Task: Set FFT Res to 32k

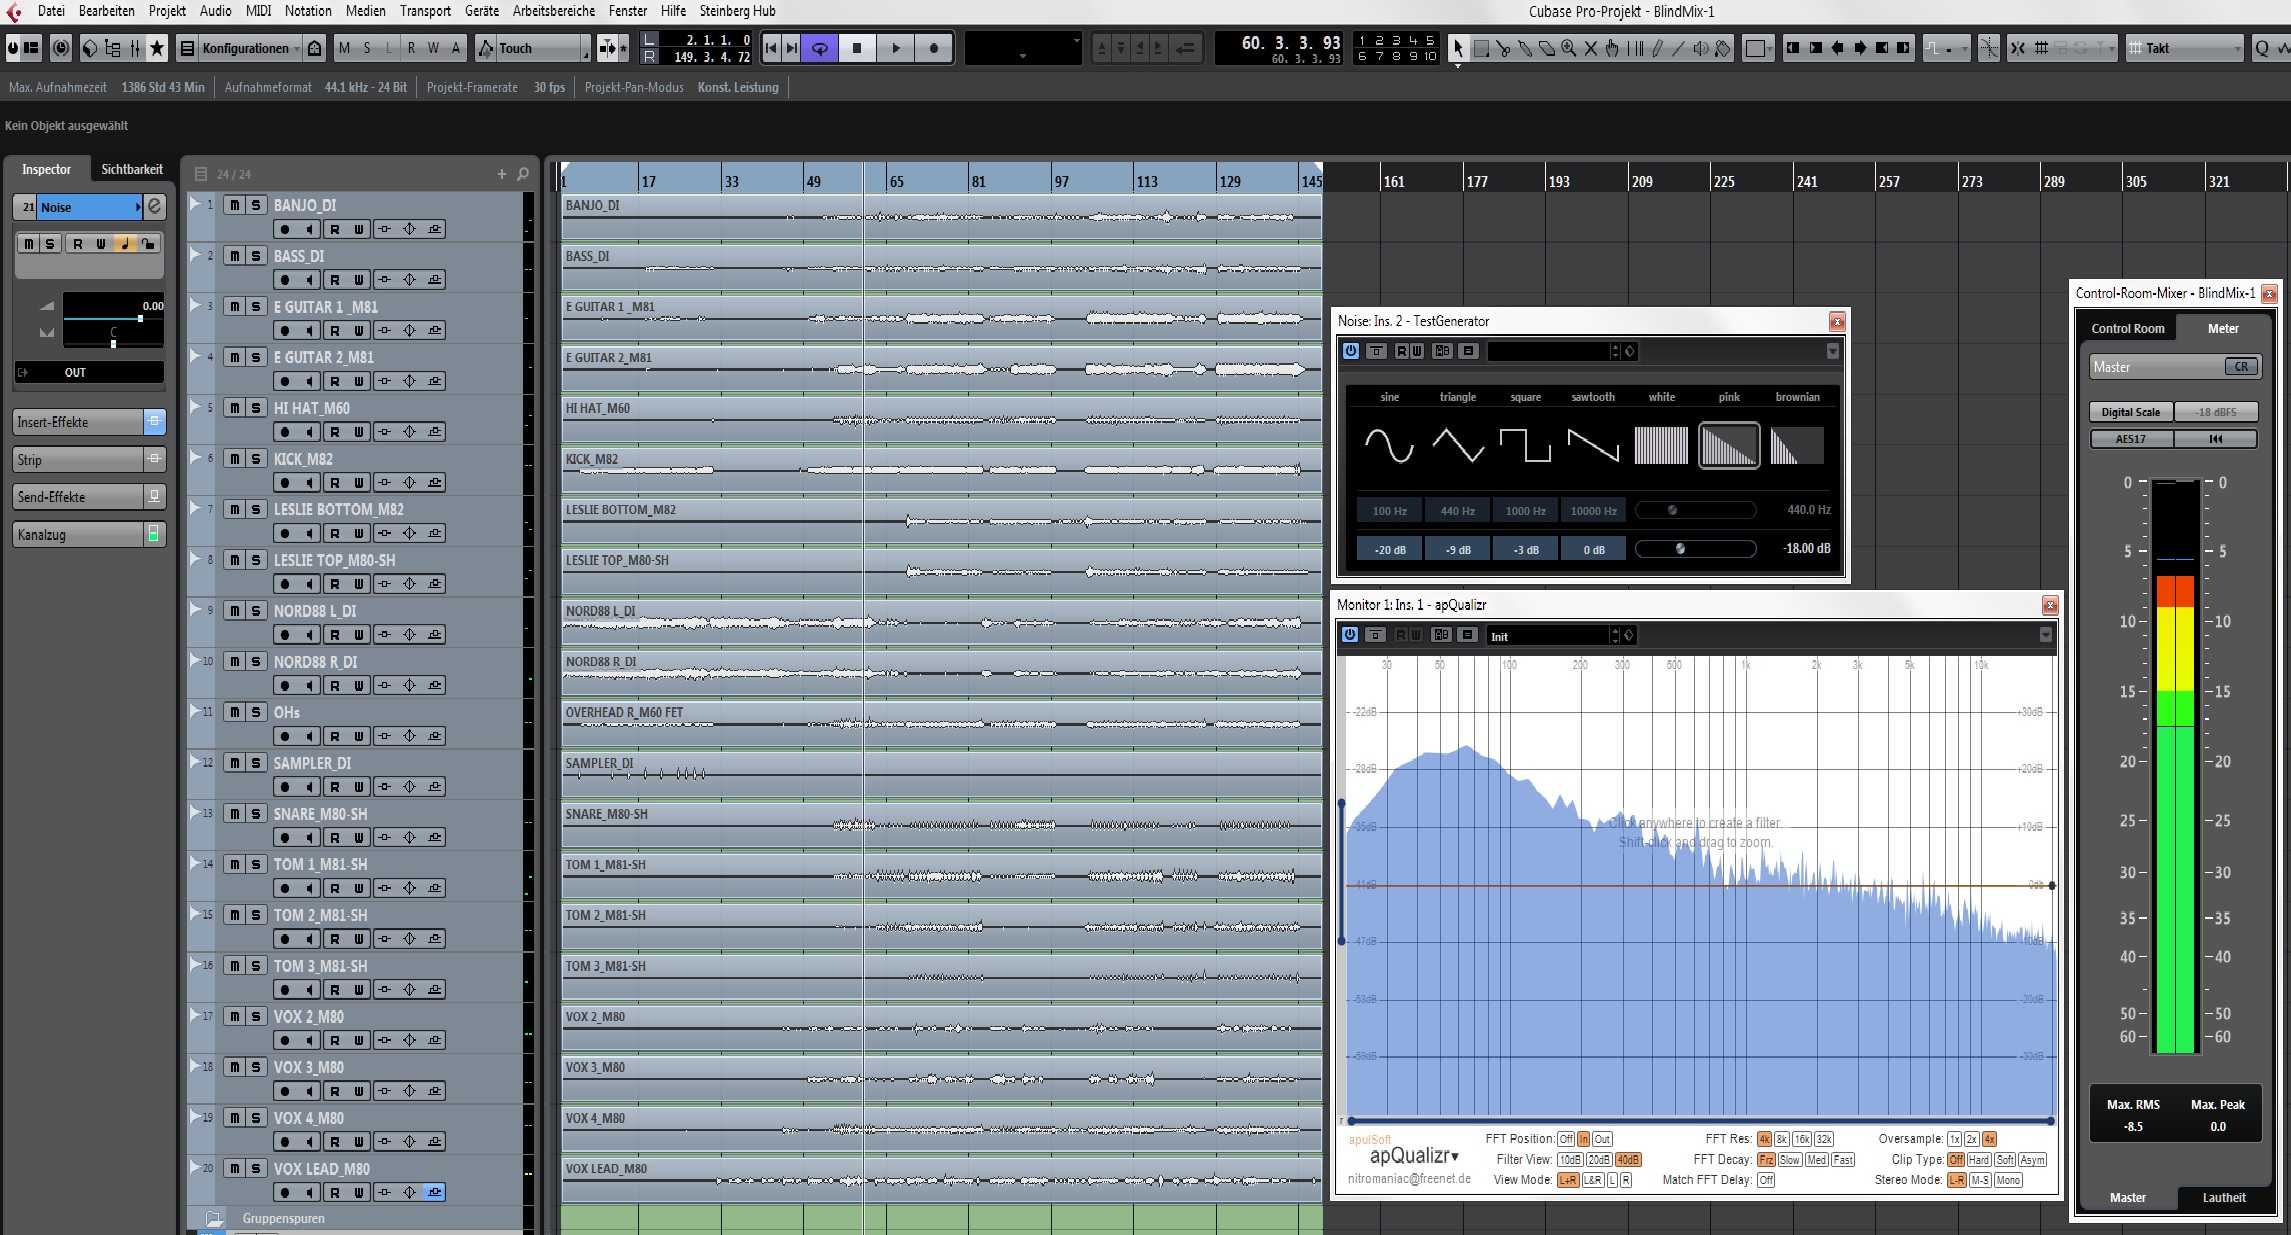Action: (x=1825, y=1139)
